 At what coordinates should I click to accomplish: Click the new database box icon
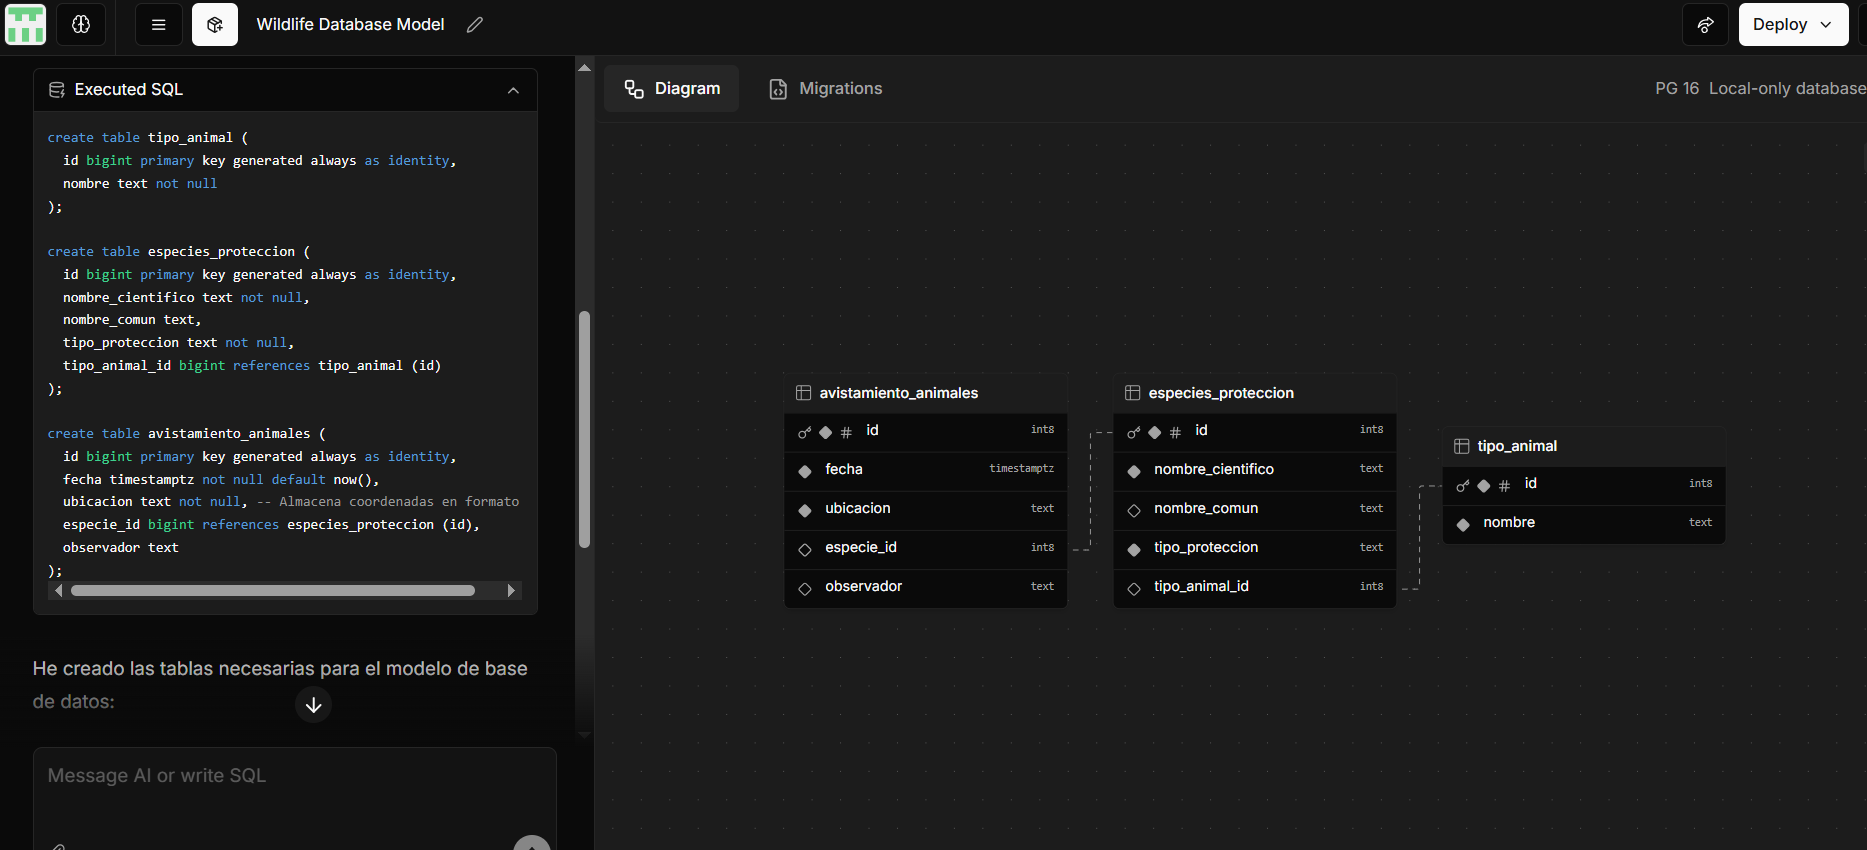(x=214, y=24)
